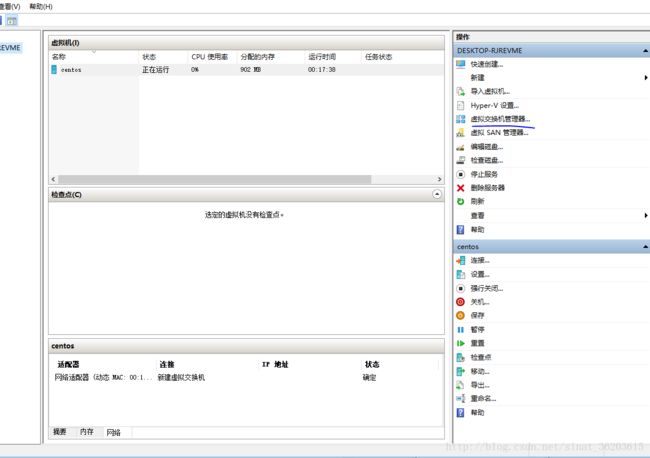Click the green 重置 icon
The image size is (650, 458).
(461, 343)
